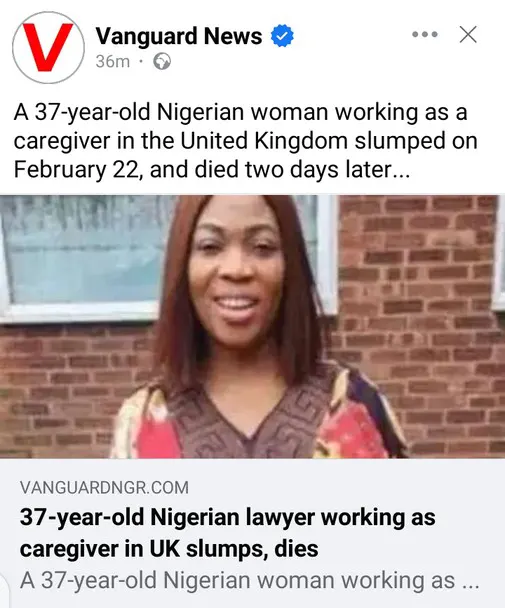
Task: Click the article description snippet text
Action: pyautogui.click(x=249, y=580)
